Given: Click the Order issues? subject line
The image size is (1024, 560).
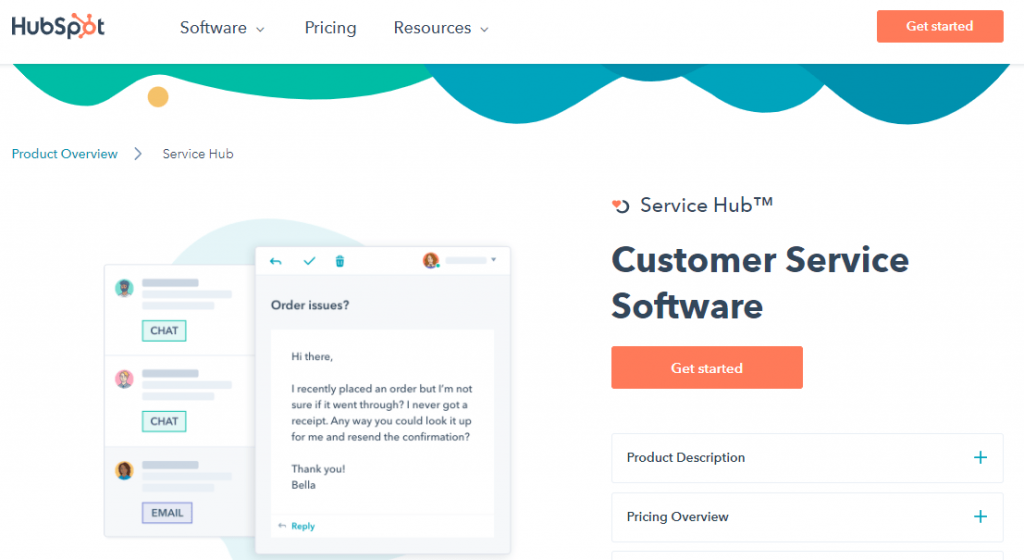Looking at the screenshot, I should coord(310,305).
